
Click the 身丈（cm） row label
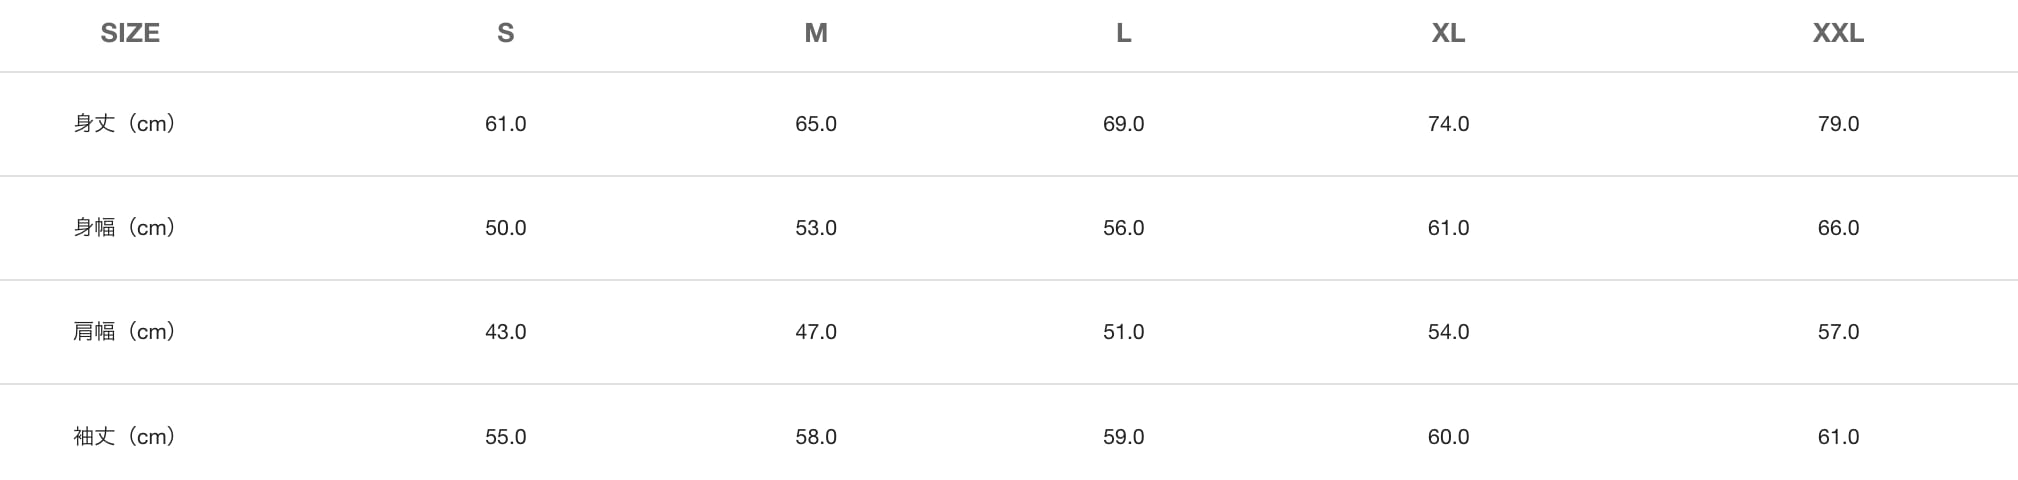[125, 124]
